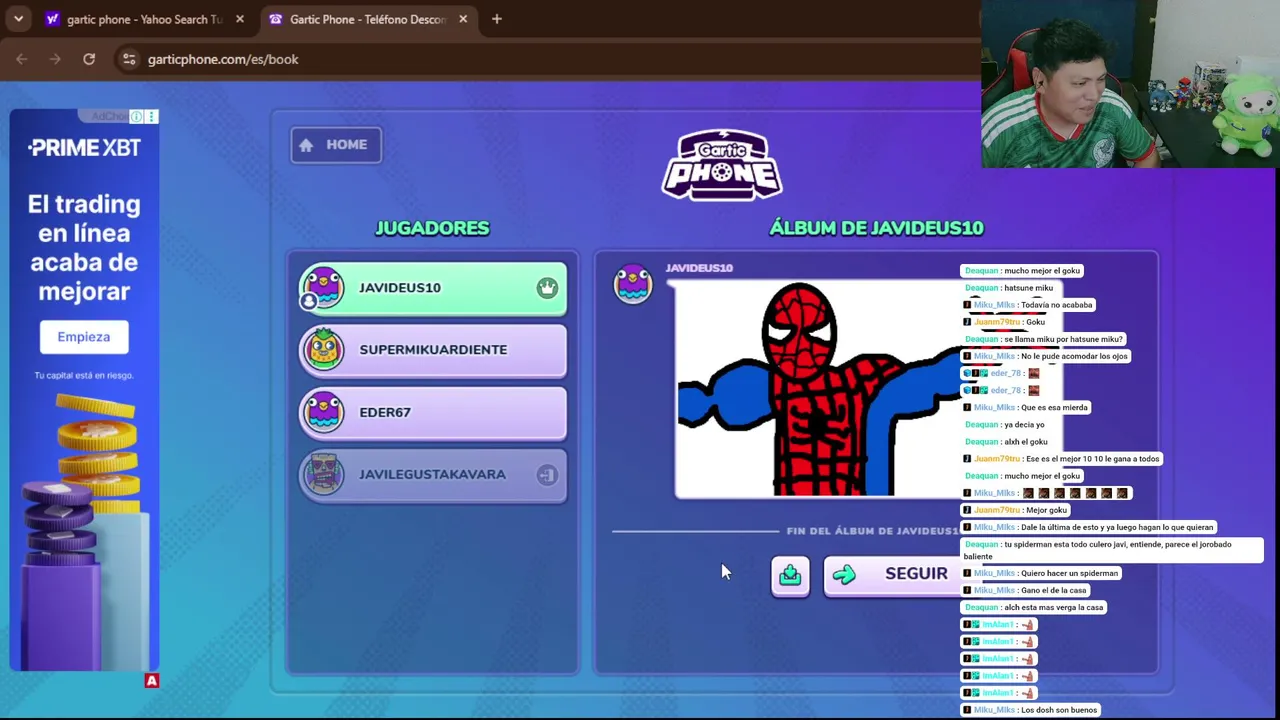Click the ad text 'Tu capital está en riesgo.'
Viewport: 1280px width, 720px height.
point(84,376)
